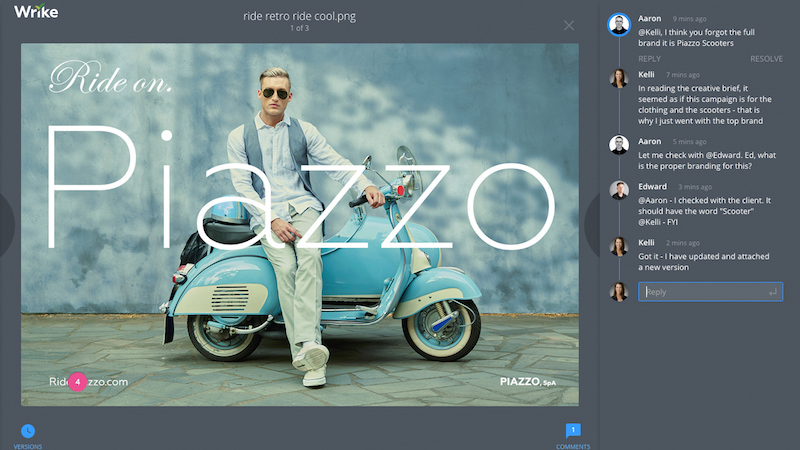
Task: Click the '3 mins ago' timestamp
Action: coord(695,187)
